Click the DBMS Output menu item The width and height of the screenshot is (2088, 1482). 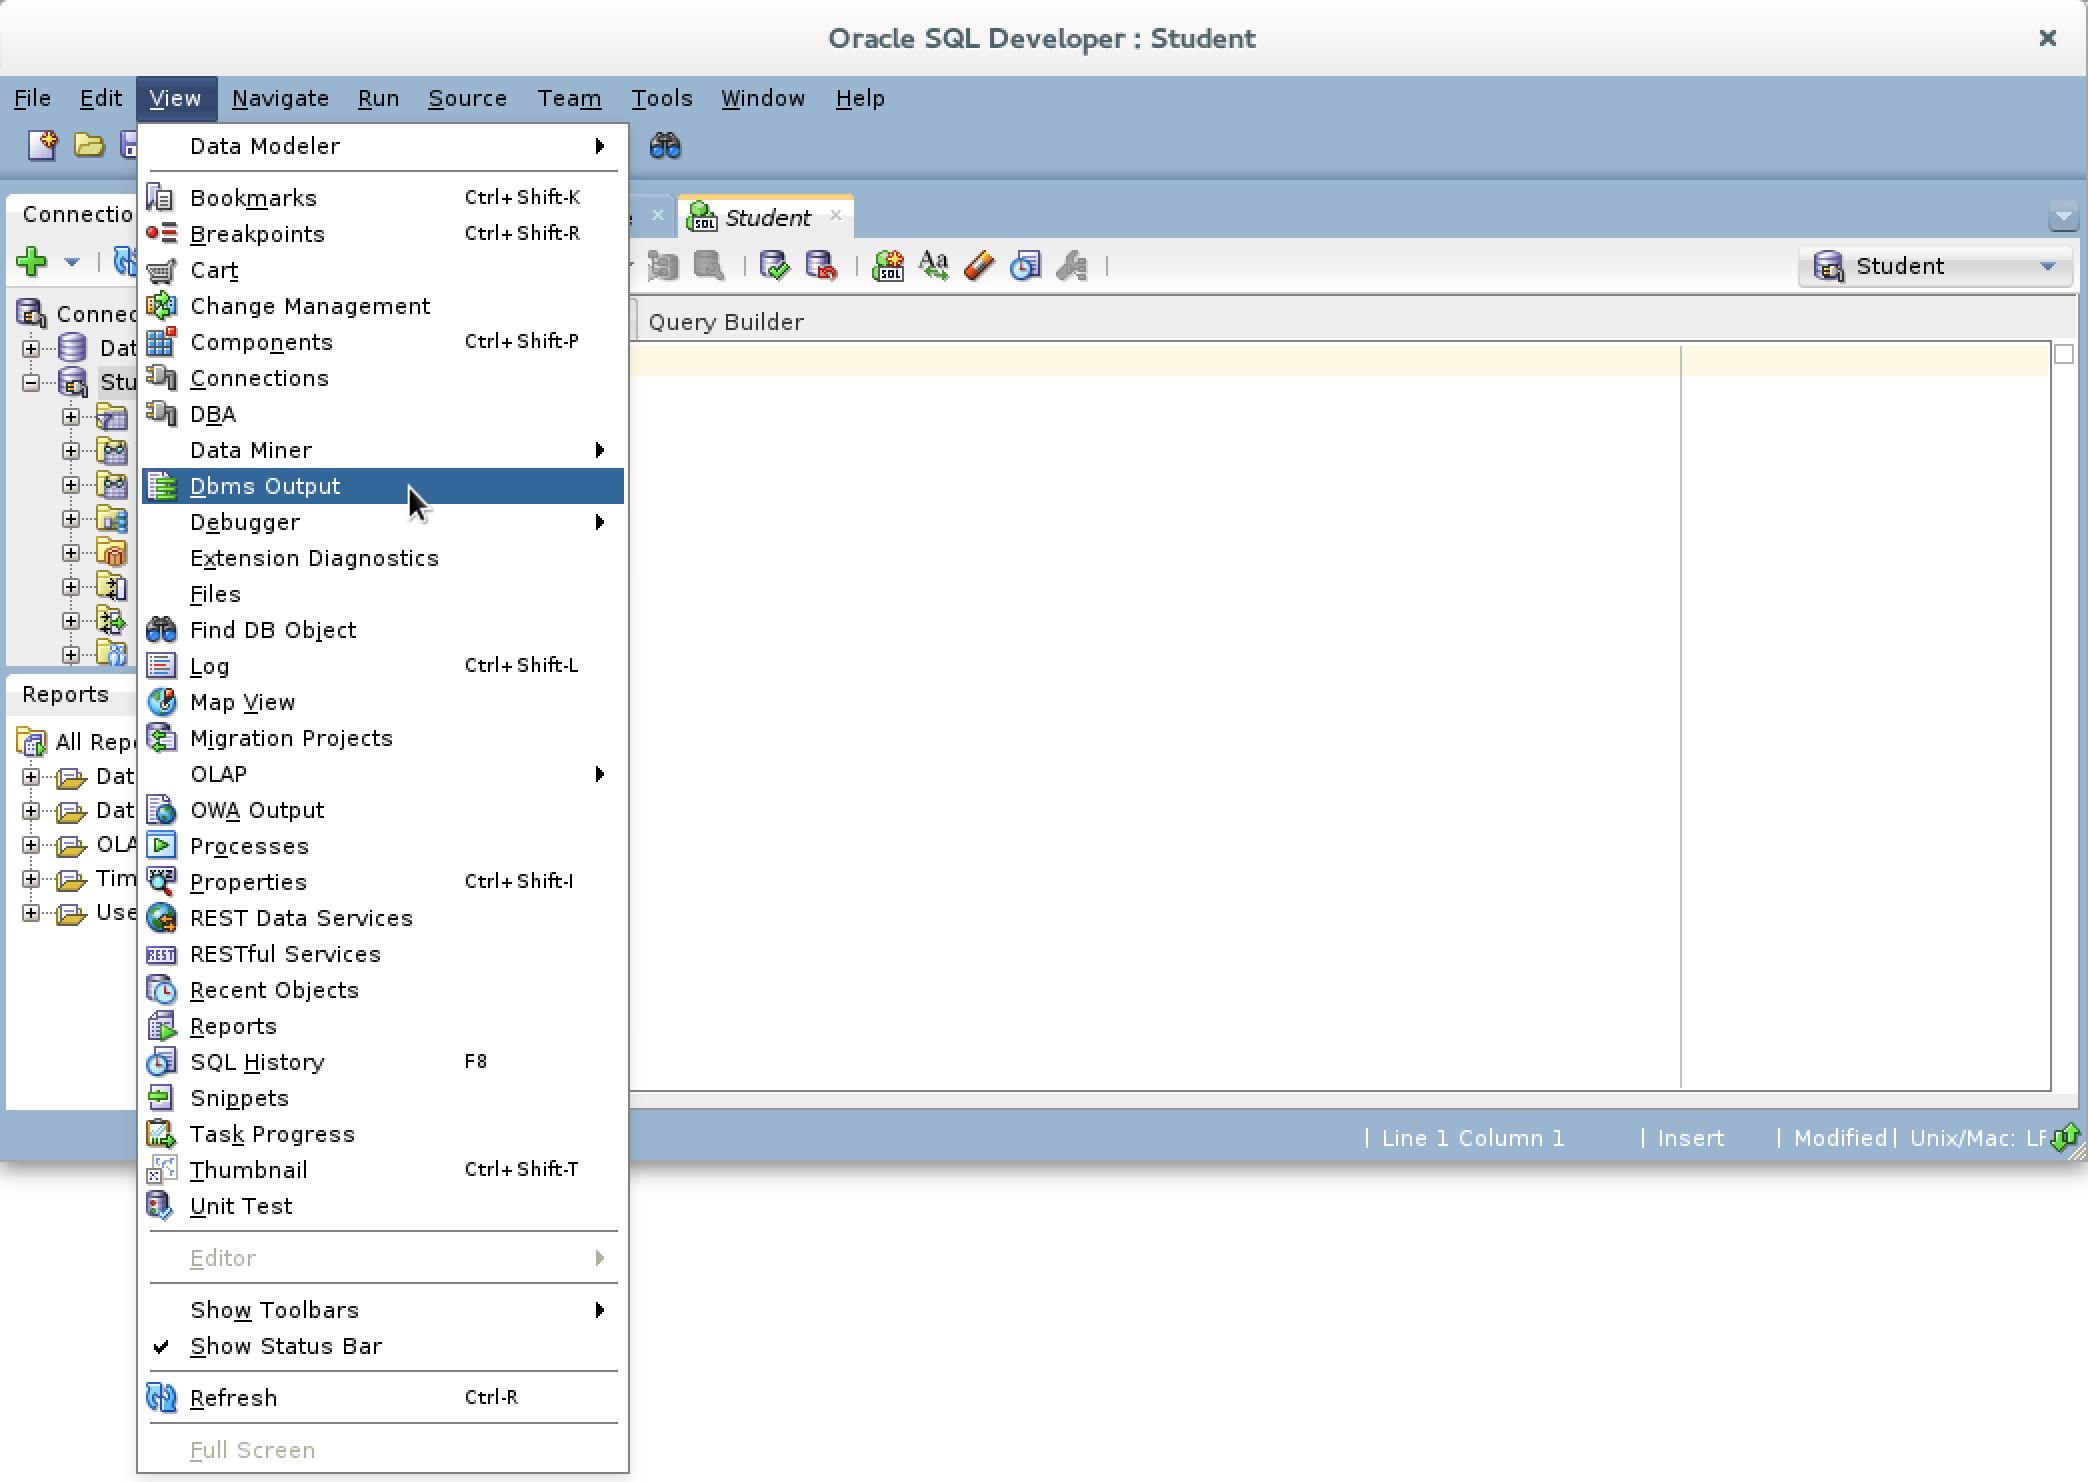(x=265, y=486)
